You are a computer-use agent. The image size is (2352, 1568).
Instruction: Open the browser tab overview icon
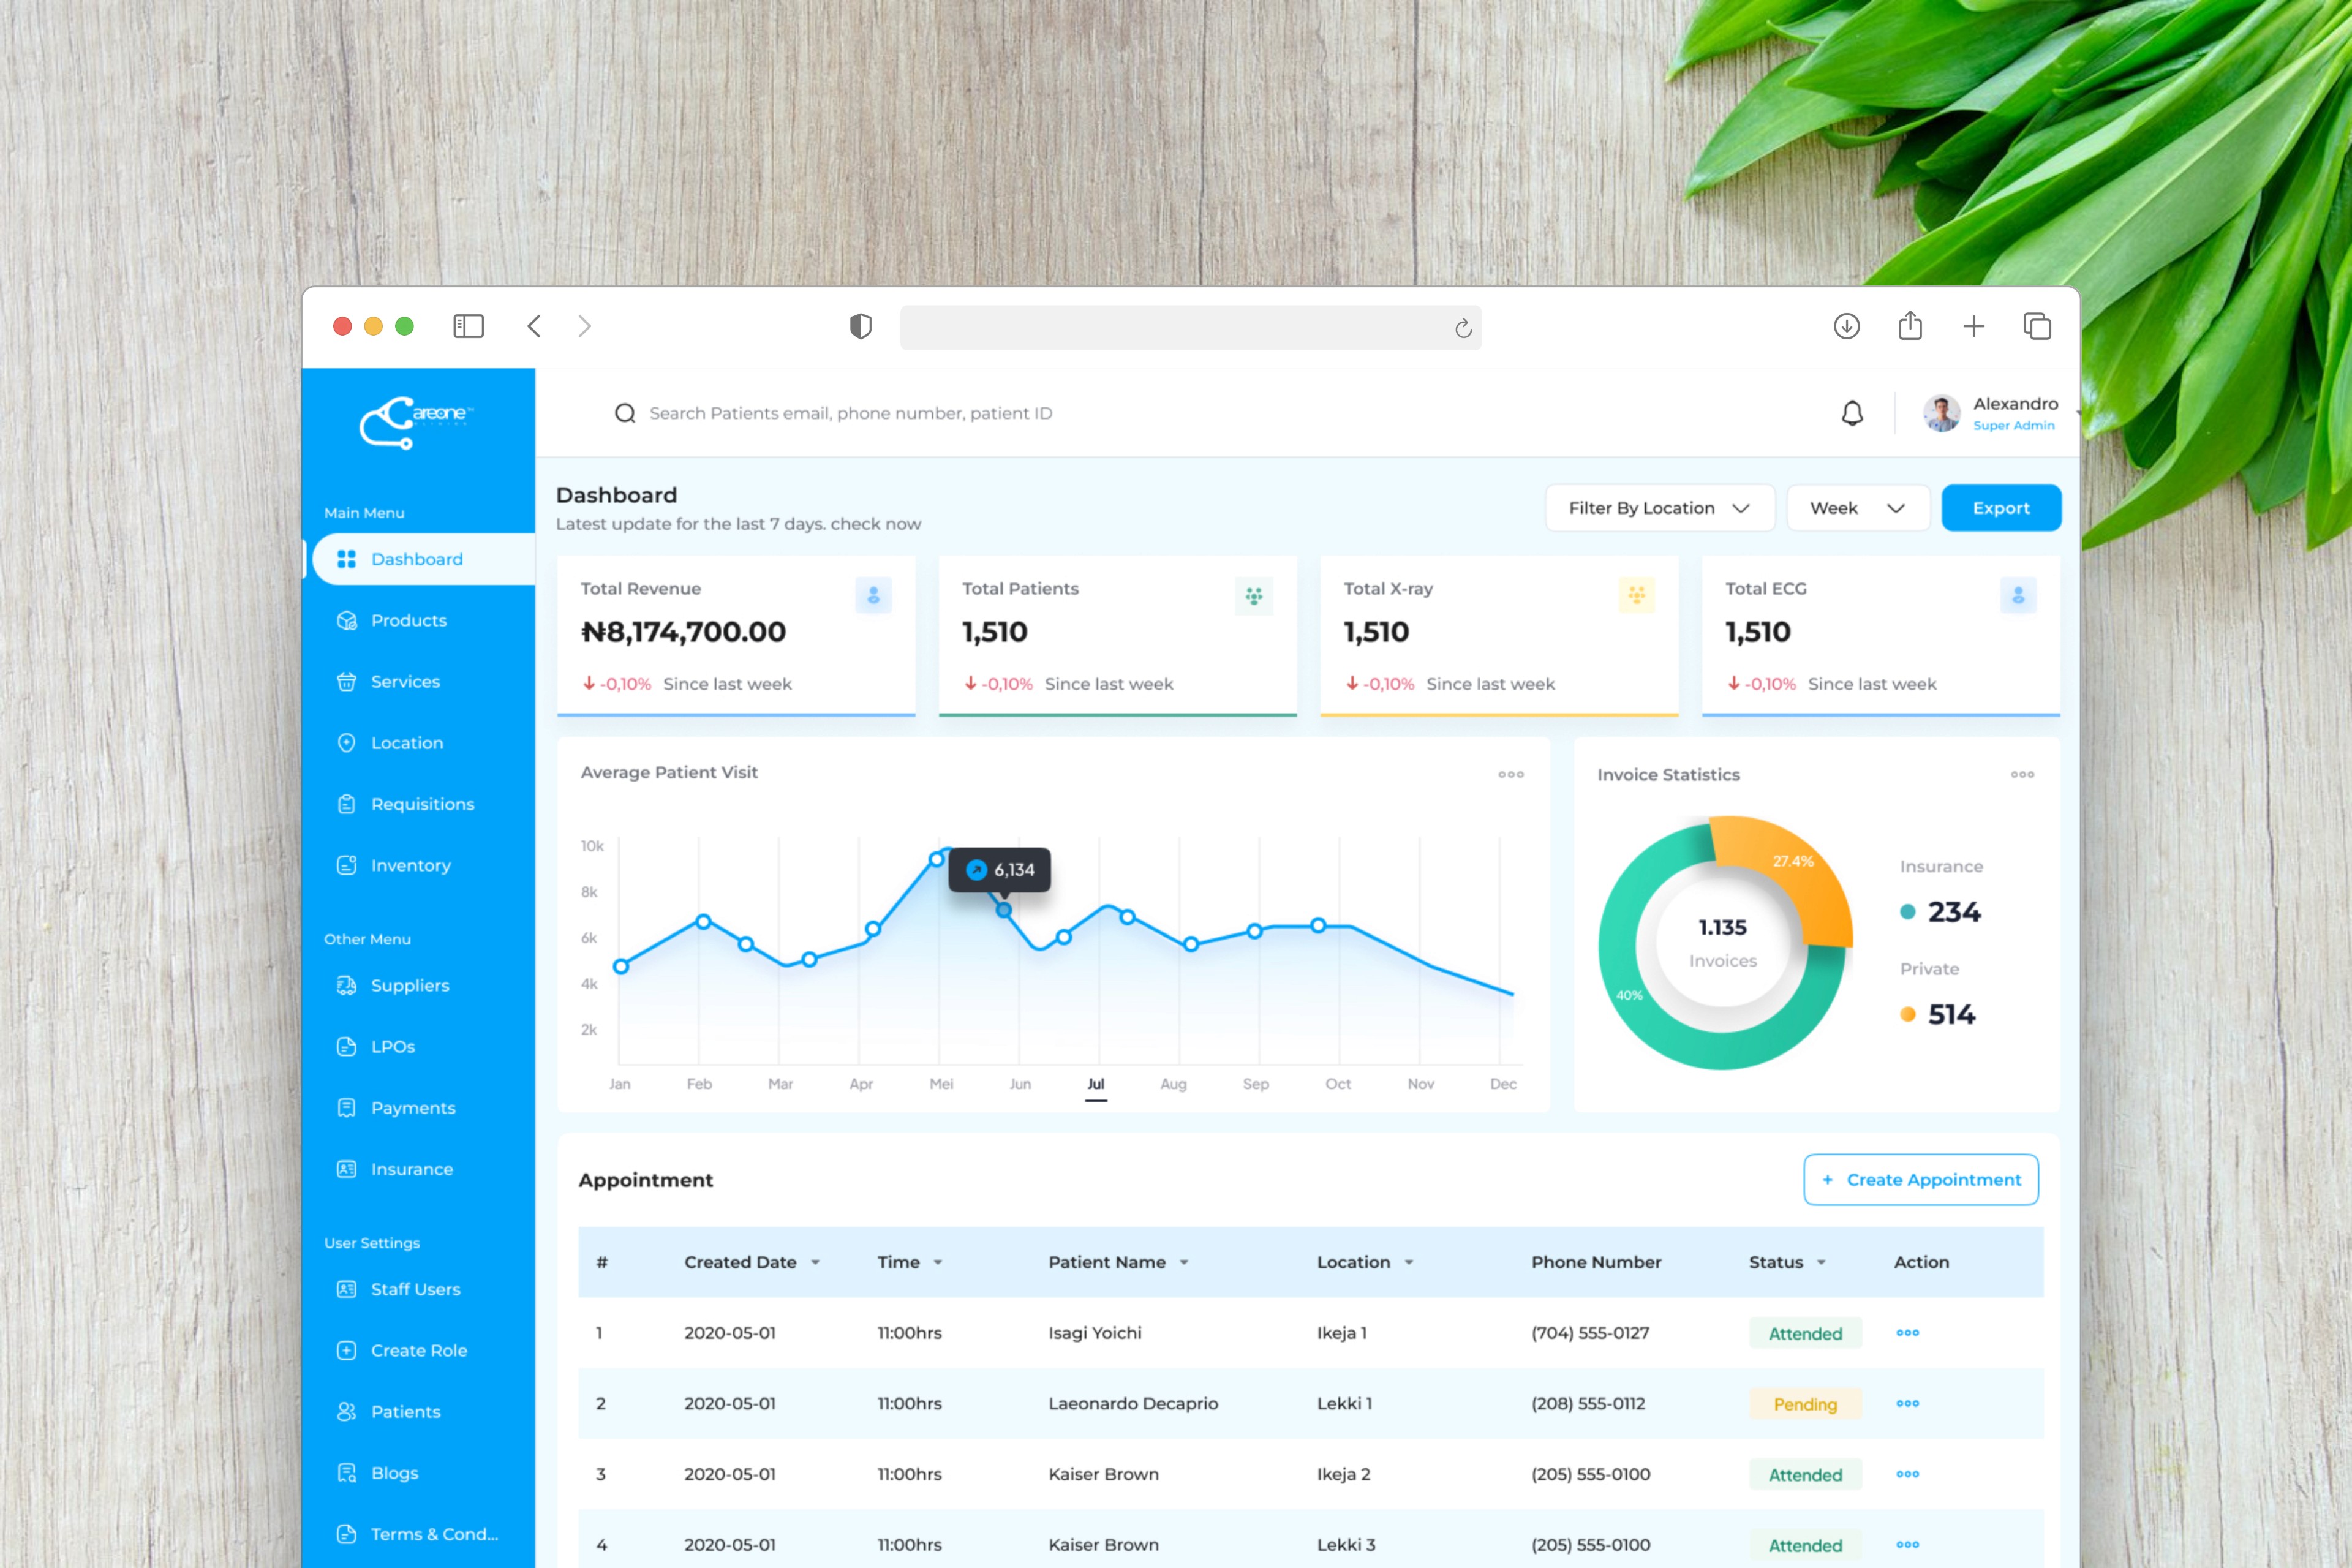2037,326
